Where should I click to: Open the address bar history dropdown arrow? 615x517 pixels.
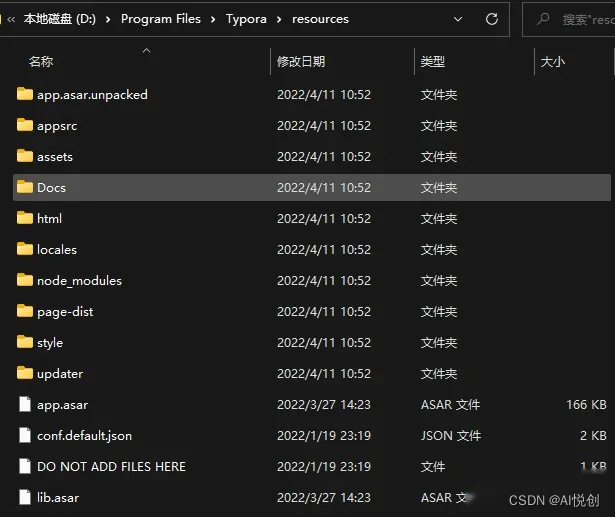point(458,19)
